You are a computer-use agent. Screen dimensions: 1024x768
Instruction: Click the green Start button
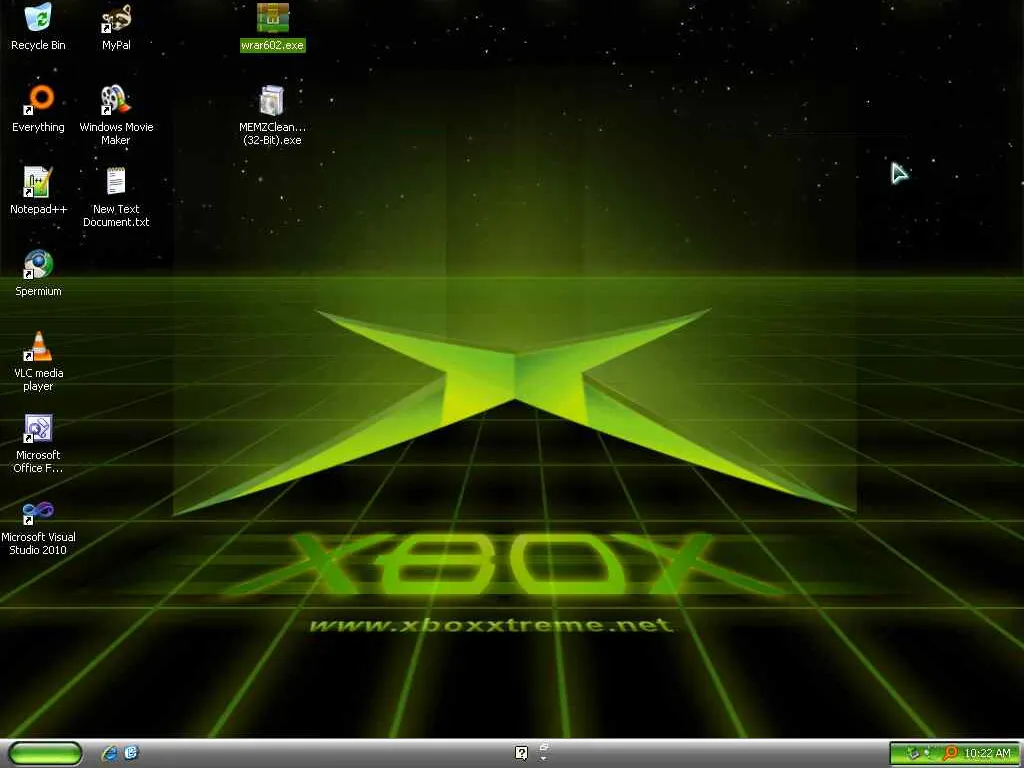point(45,753)
